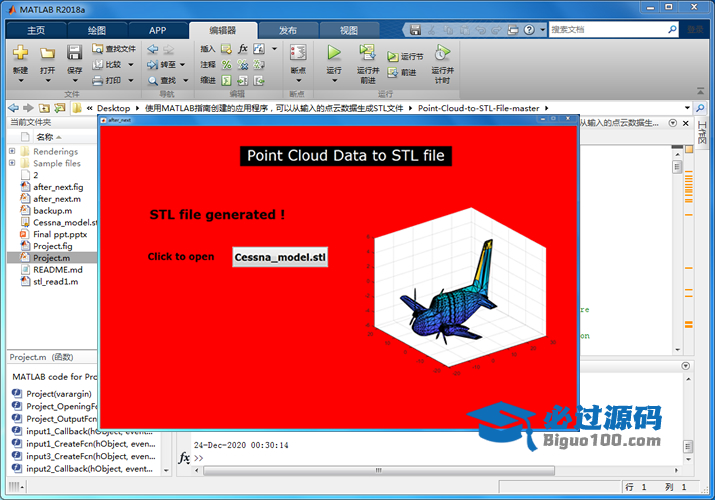Click Run and Advance (运行并前进) icon
This screenshot has height=500, width=715.
(x=368, y=53)
